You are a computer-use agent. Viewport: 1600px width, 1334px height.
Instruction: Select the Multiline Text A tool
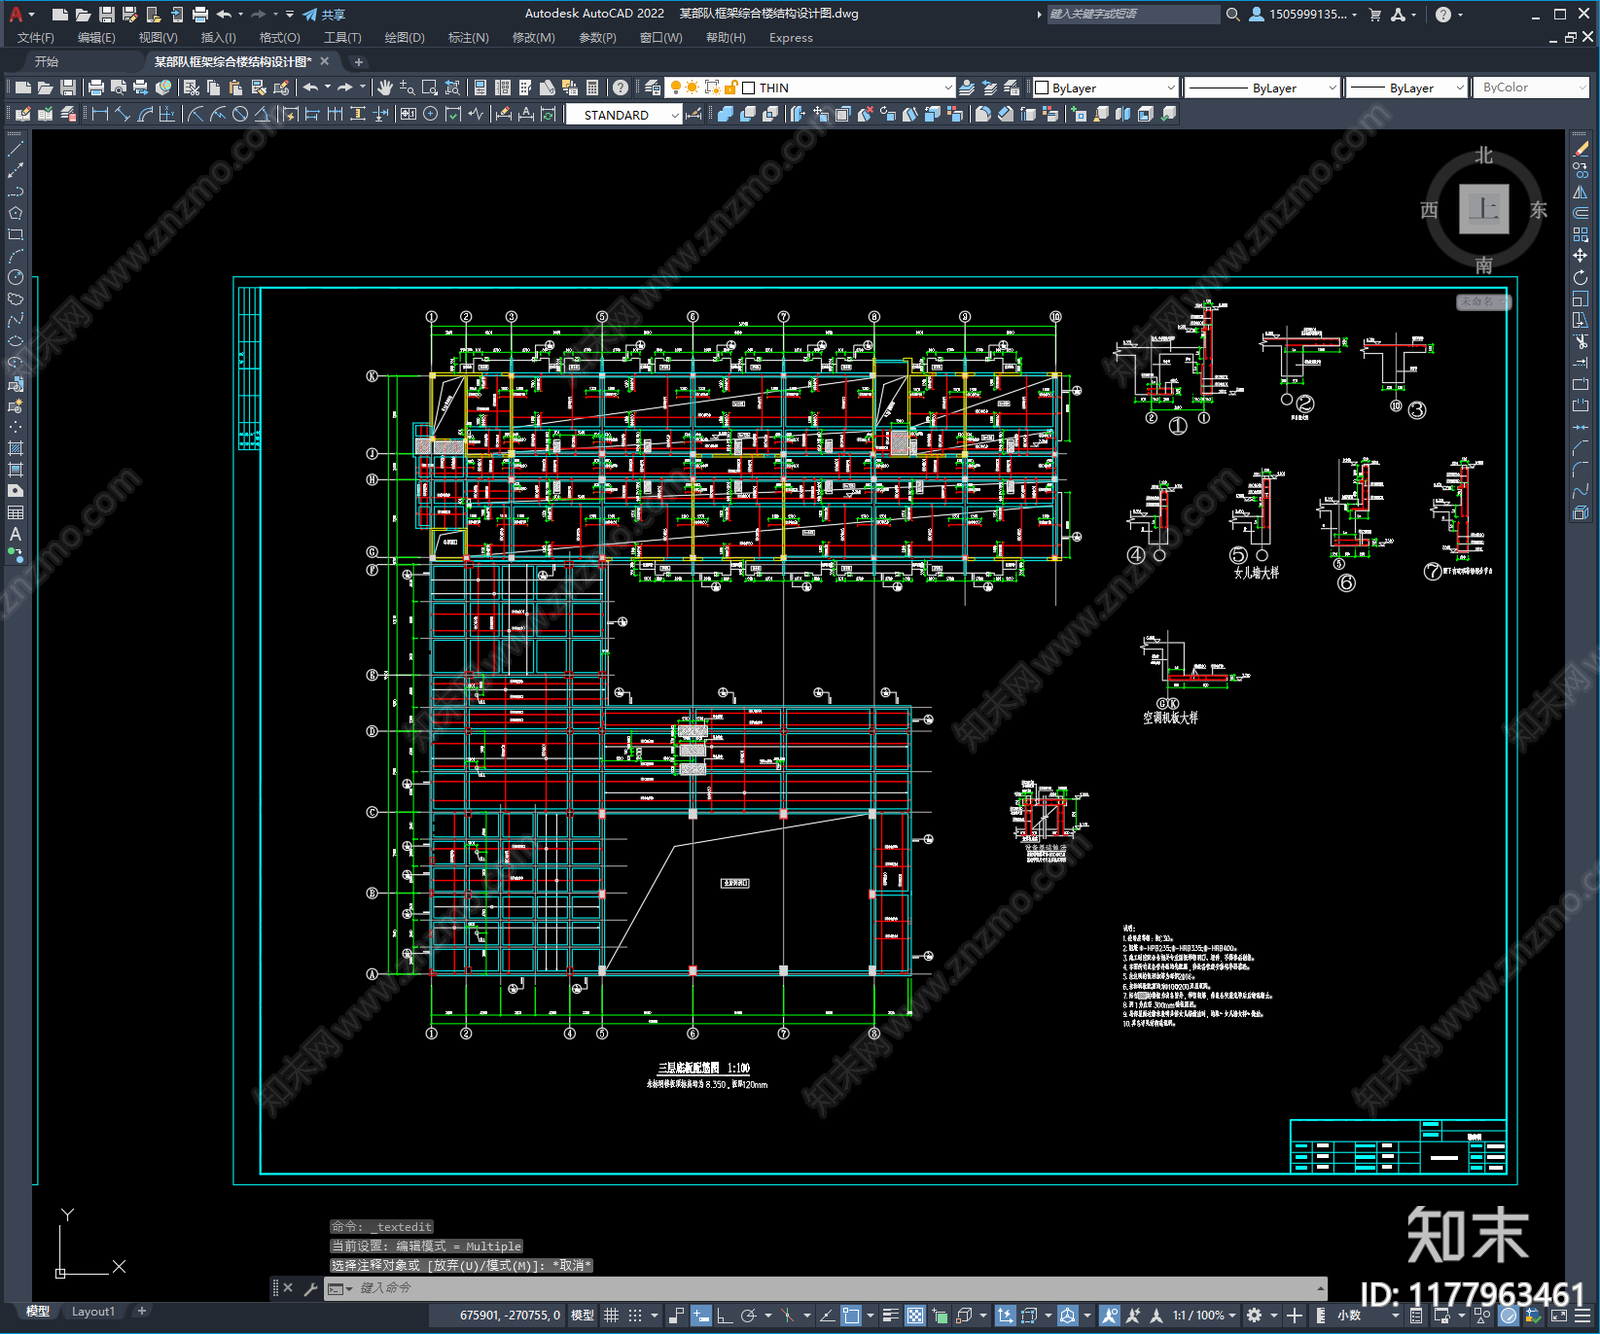[15, 534]
